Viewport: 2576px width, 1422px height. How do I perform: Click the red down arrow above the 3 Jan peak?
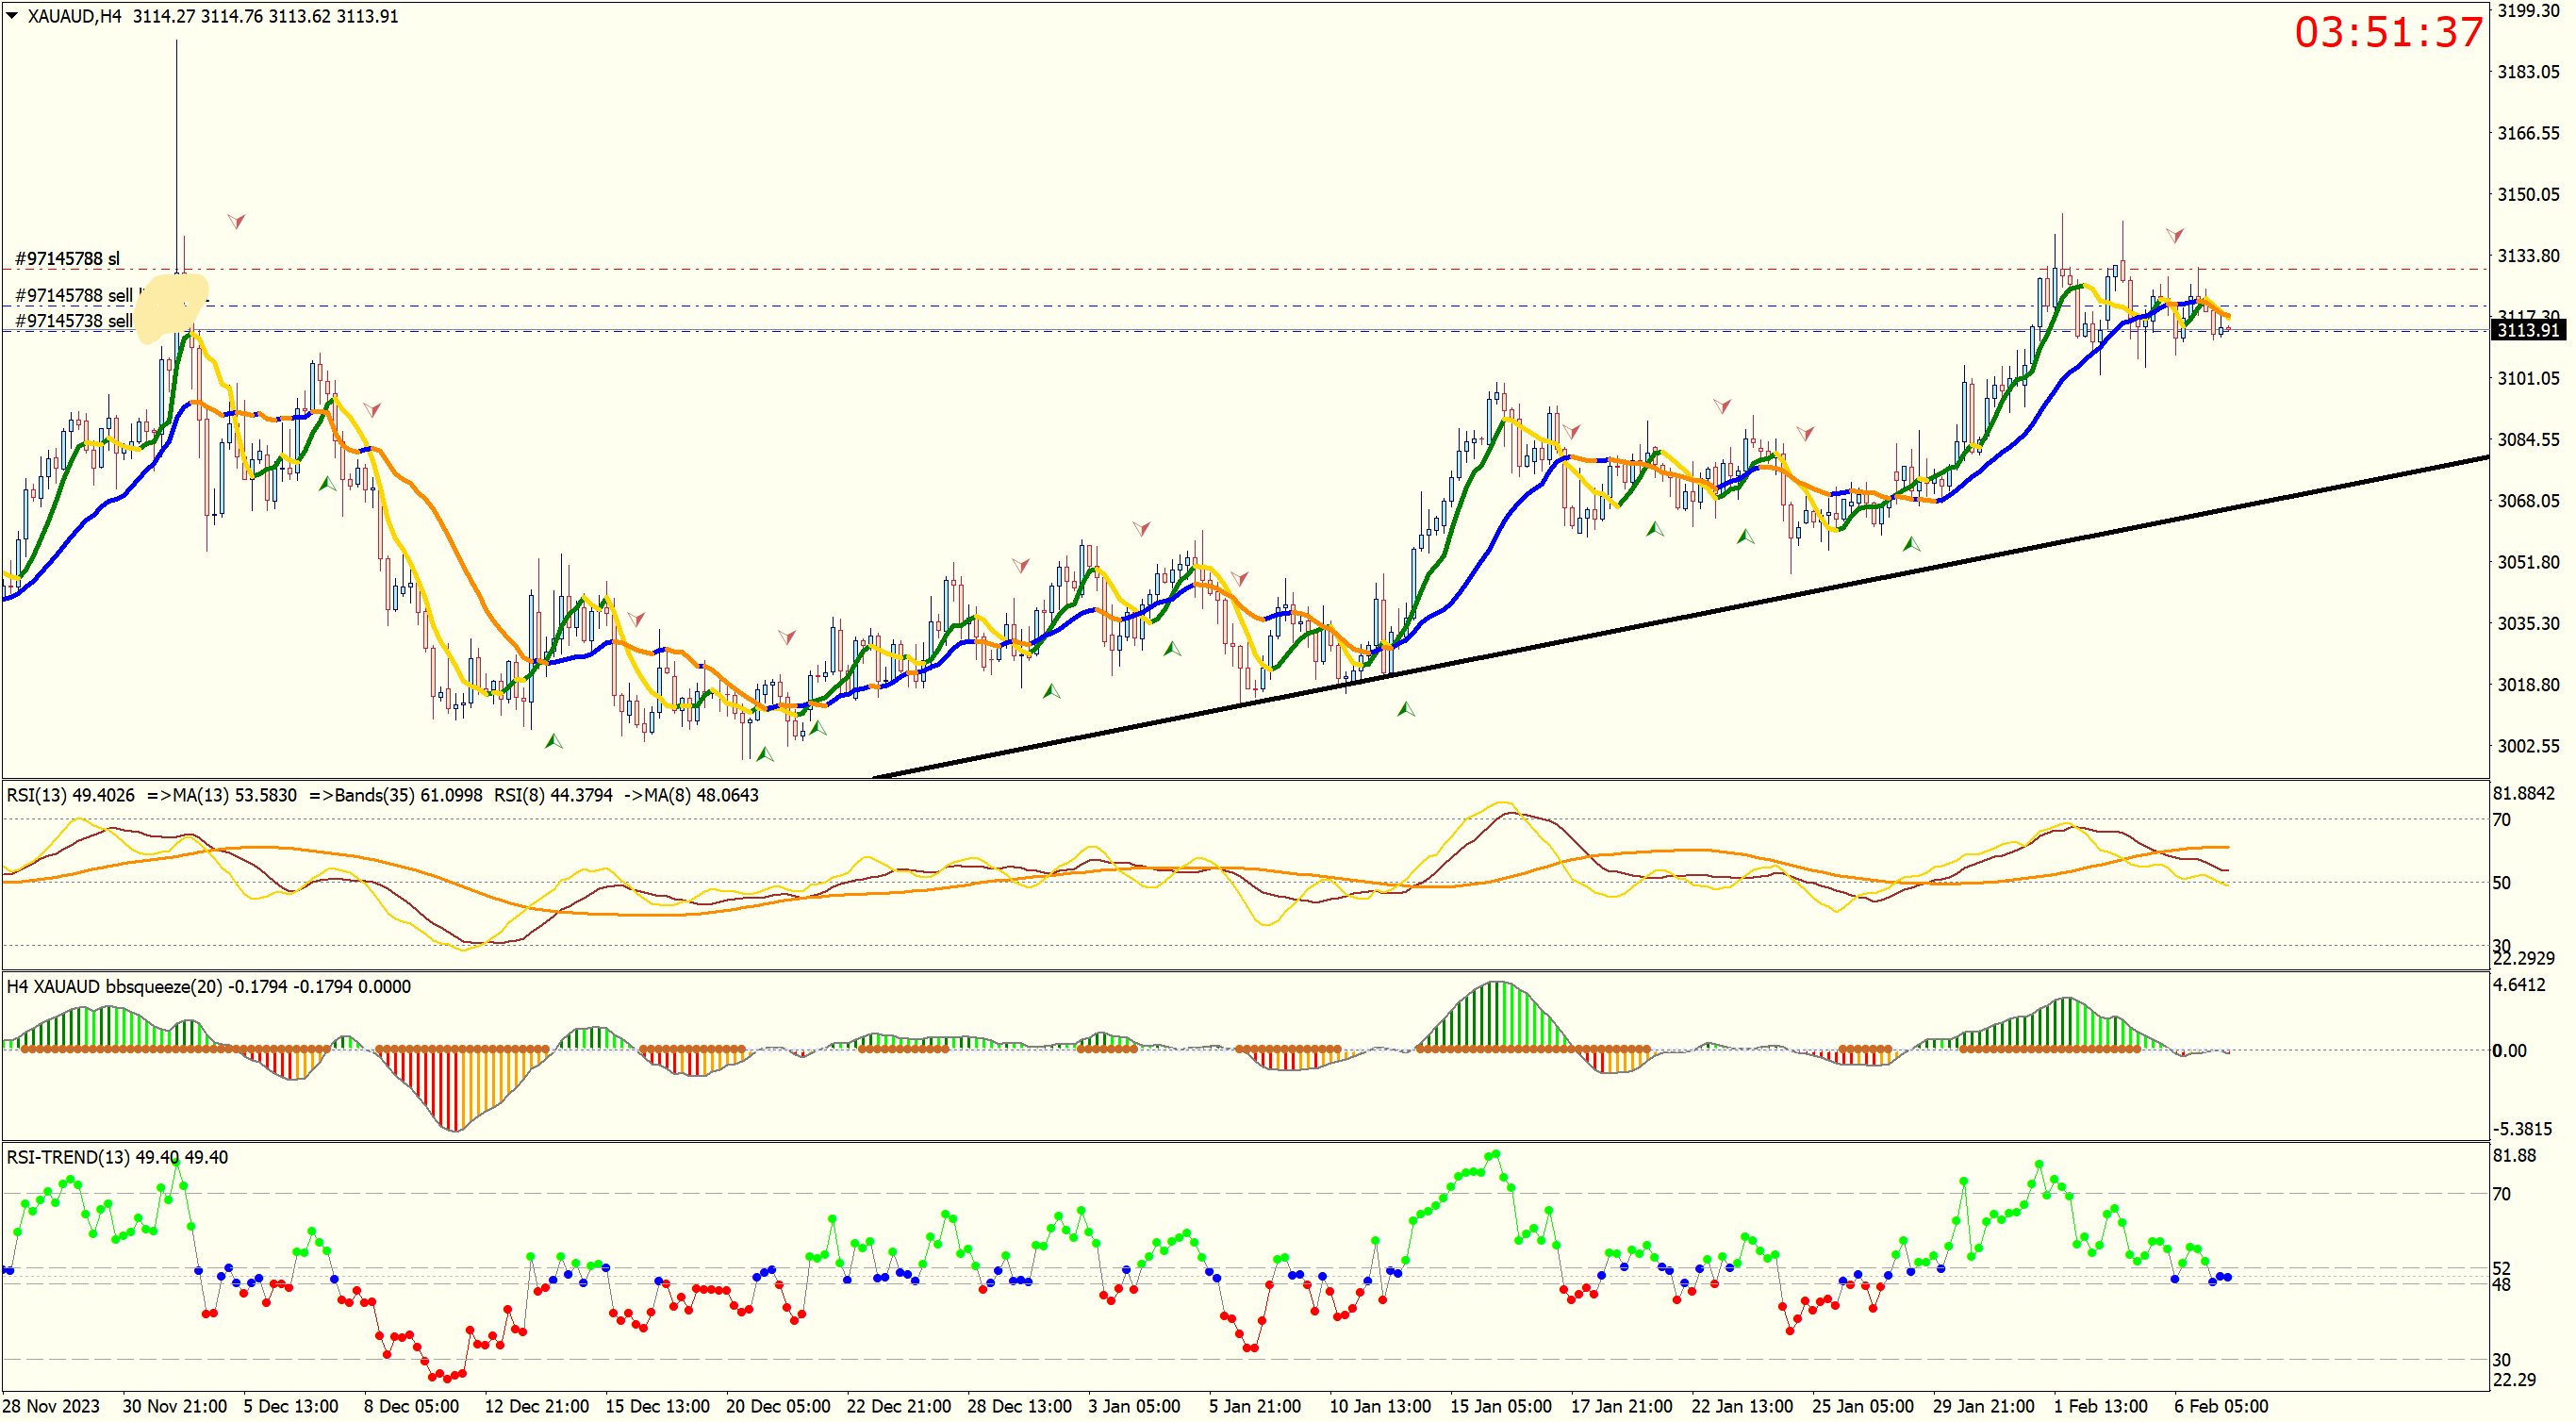pos(1141,527)
